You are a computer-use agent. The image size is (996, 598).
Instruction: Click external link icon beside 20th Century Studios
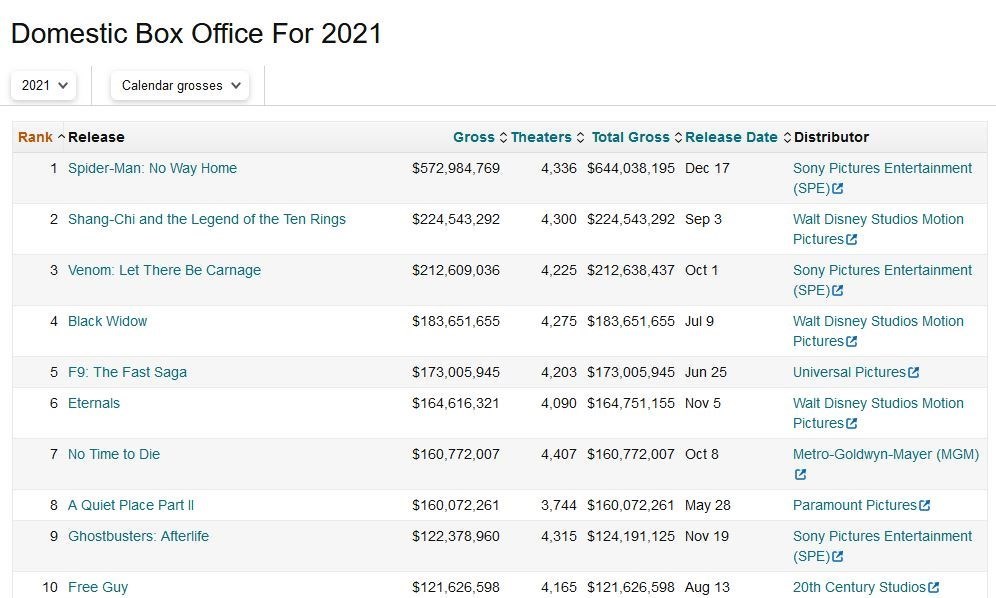point(934,588)
